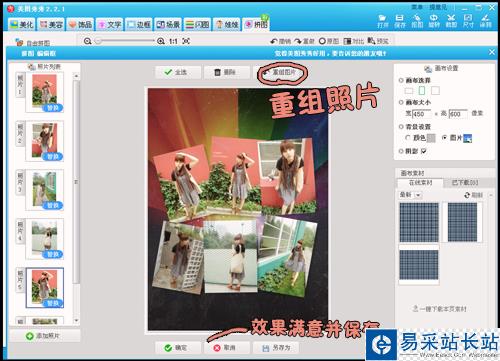This screenshot has height=361, width=500.
Task: Click the 替换 button on photo 1
Action: coord(53,108)
